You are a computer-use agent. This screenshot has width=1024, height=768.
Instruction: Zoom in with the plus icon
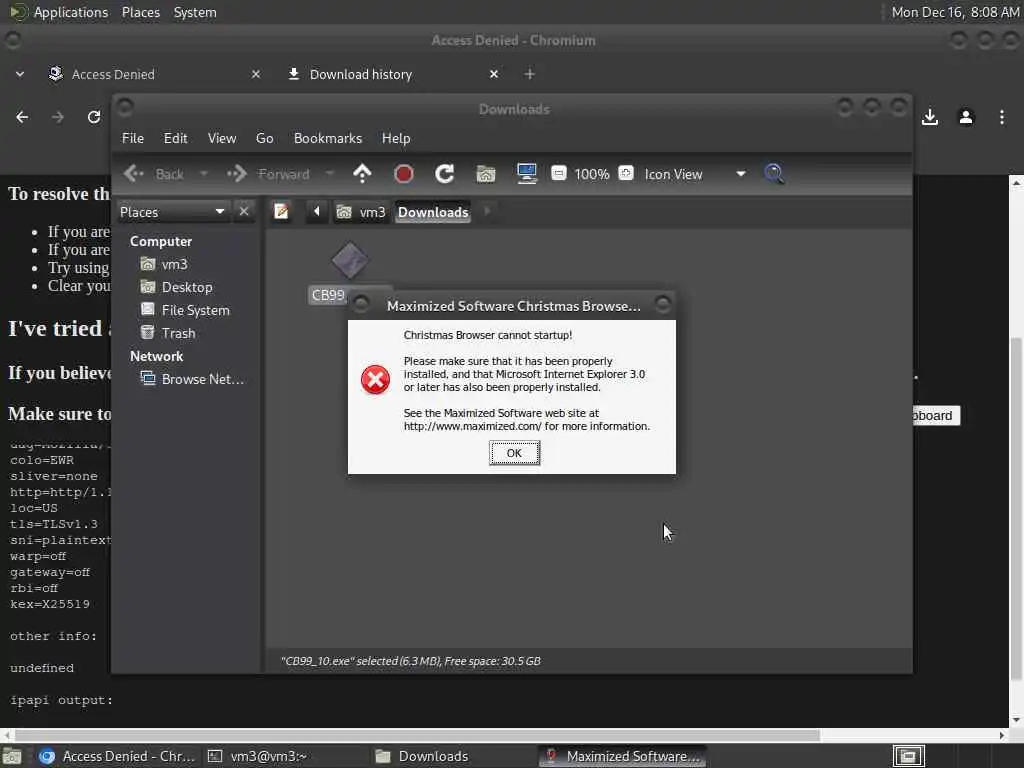click(626, 173)
